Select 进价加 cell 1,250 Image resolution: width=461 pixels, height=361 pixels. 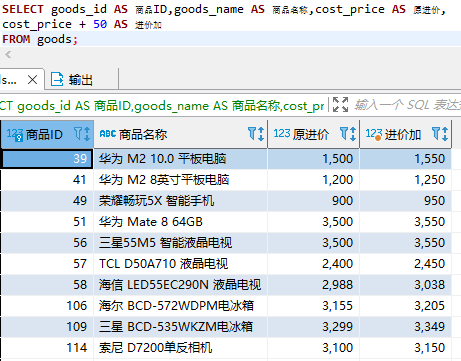click(405, 180)
